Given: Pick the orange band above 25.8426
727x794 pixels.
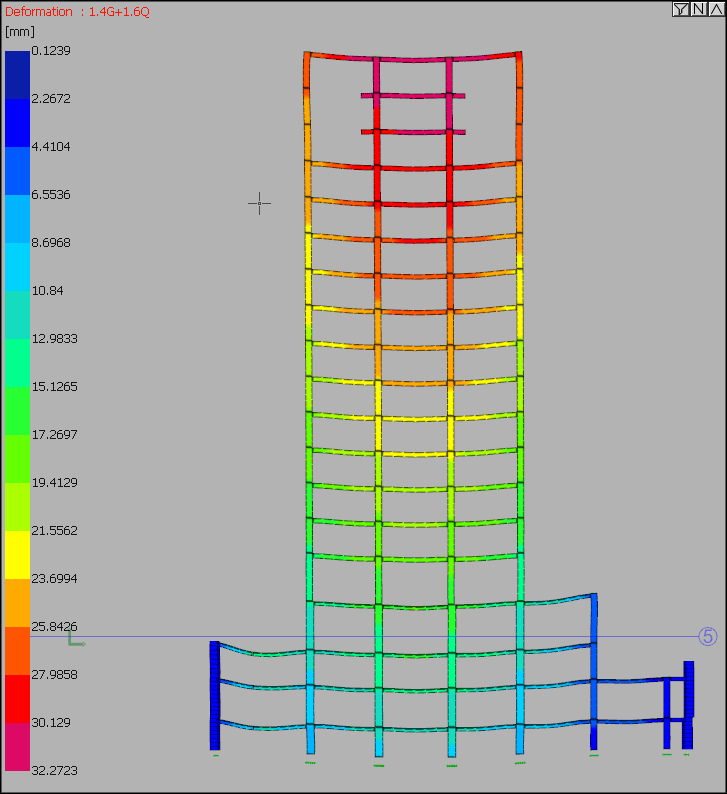Looking at the screenshot, I should [x=18, y=602].
